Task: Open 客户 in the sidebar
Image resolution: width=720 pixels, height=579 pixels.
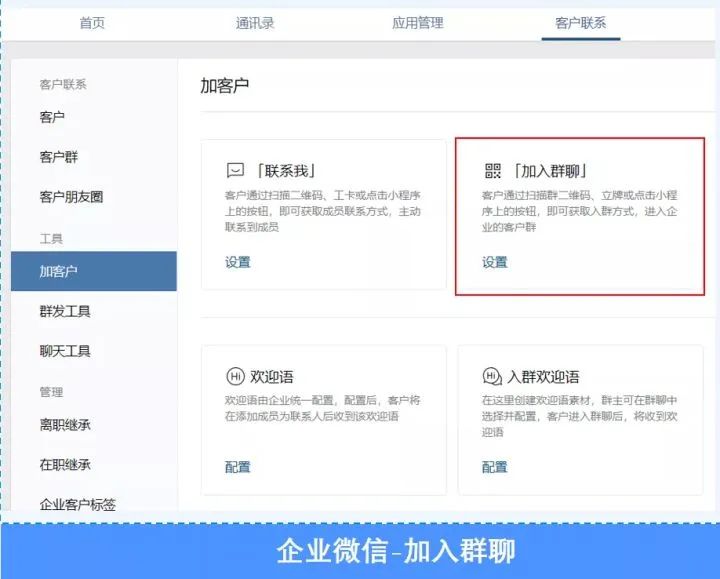Action: [52, 118]
